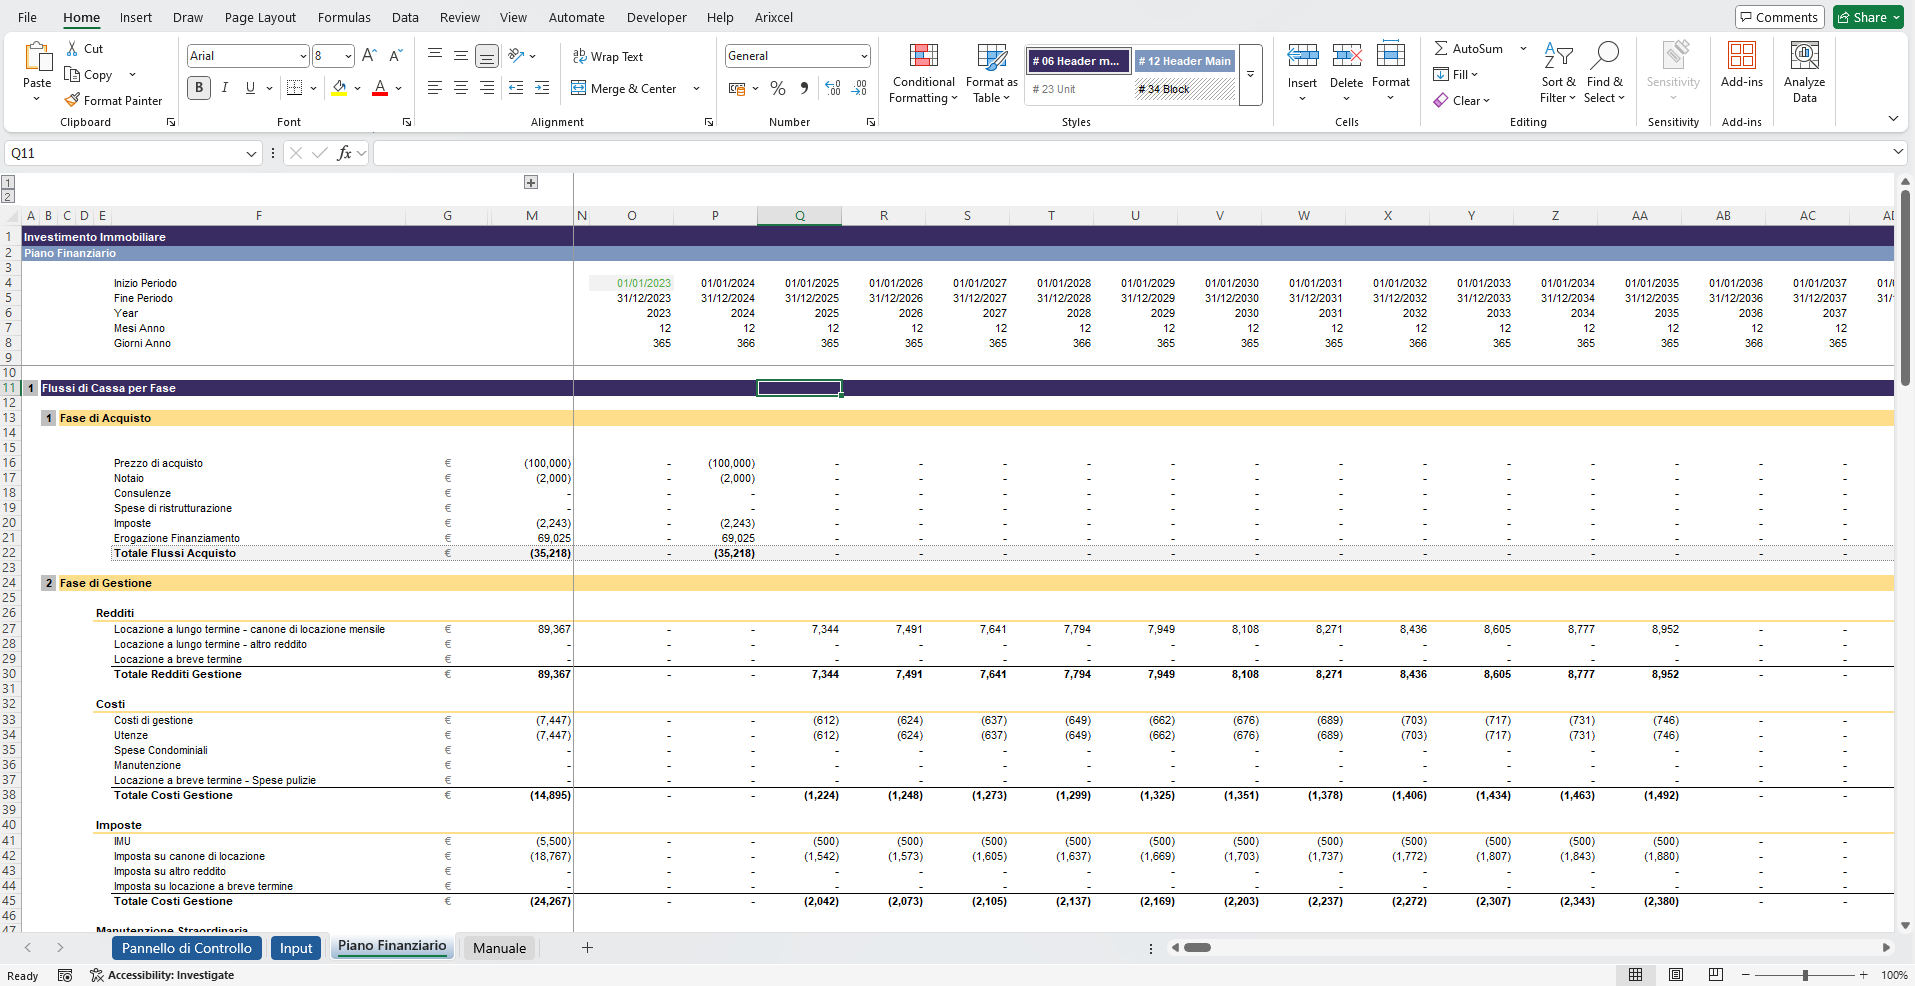Viewport: 1915px width, 986px height.
Task: Expand the grouped columns plus button
Action: [x=531, y=182]
